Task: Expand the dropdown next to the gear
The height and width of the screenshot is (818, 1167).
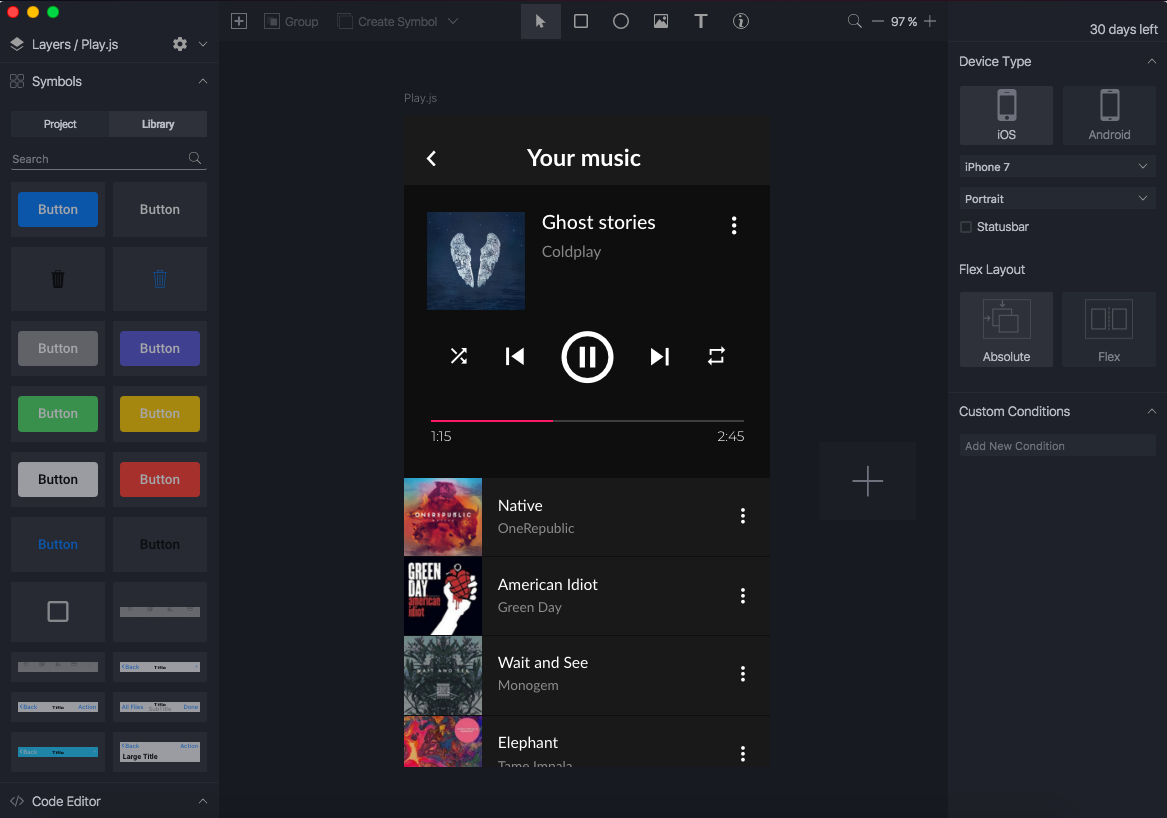Action: coord(202,44)
